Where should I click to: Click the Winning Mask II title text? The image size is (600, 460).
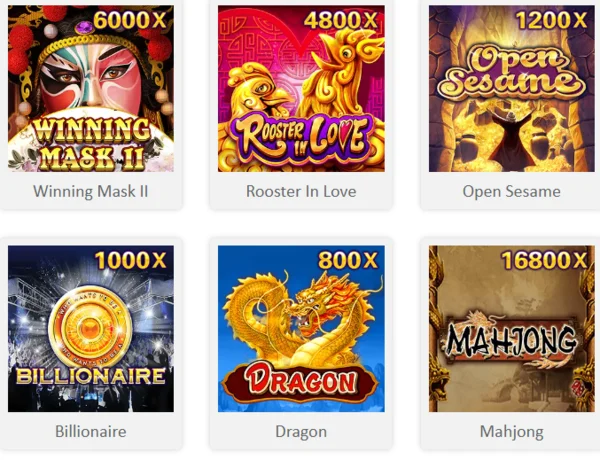pos(91,191)
